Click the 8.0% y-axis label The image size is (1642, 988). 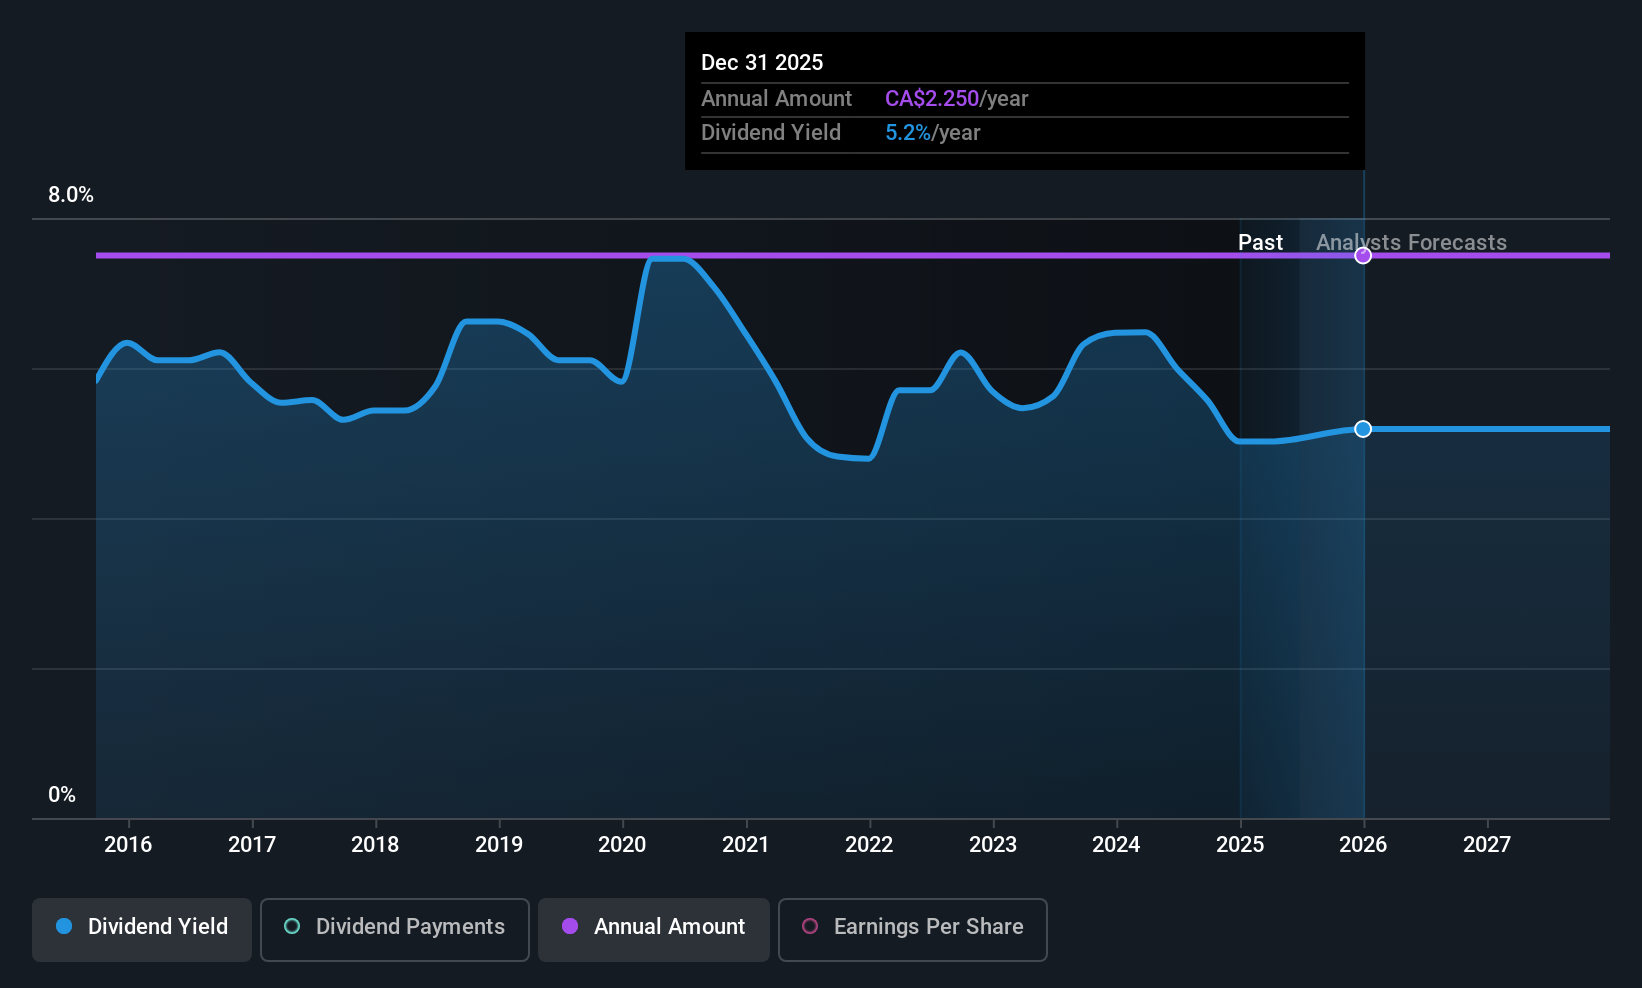tap(71, 195)
